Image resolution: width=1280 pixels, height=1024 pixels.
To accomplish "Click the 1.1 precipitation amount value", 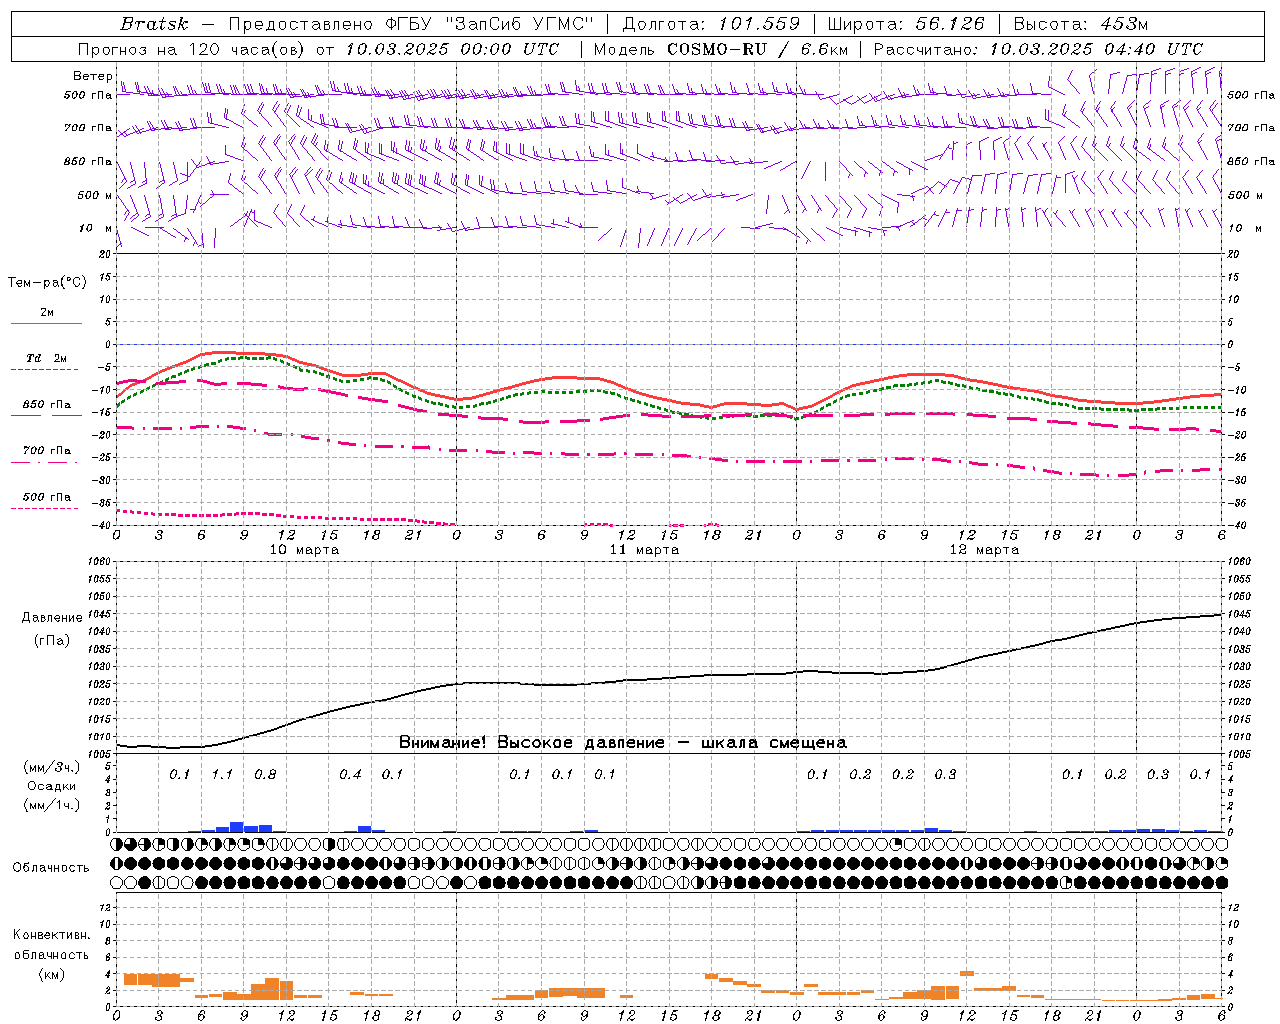I will pyautogui.click(x=222, y=775).
